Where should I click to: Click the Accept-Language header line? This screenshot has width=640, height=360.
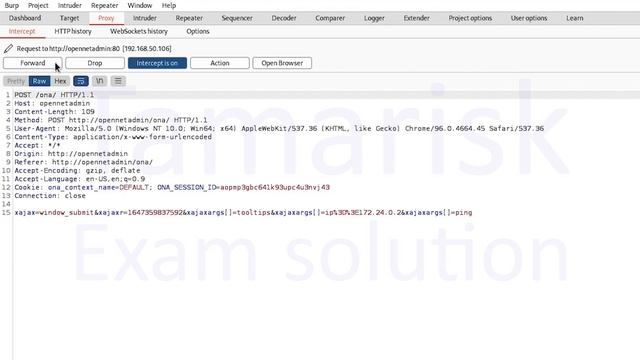point(80,179)
